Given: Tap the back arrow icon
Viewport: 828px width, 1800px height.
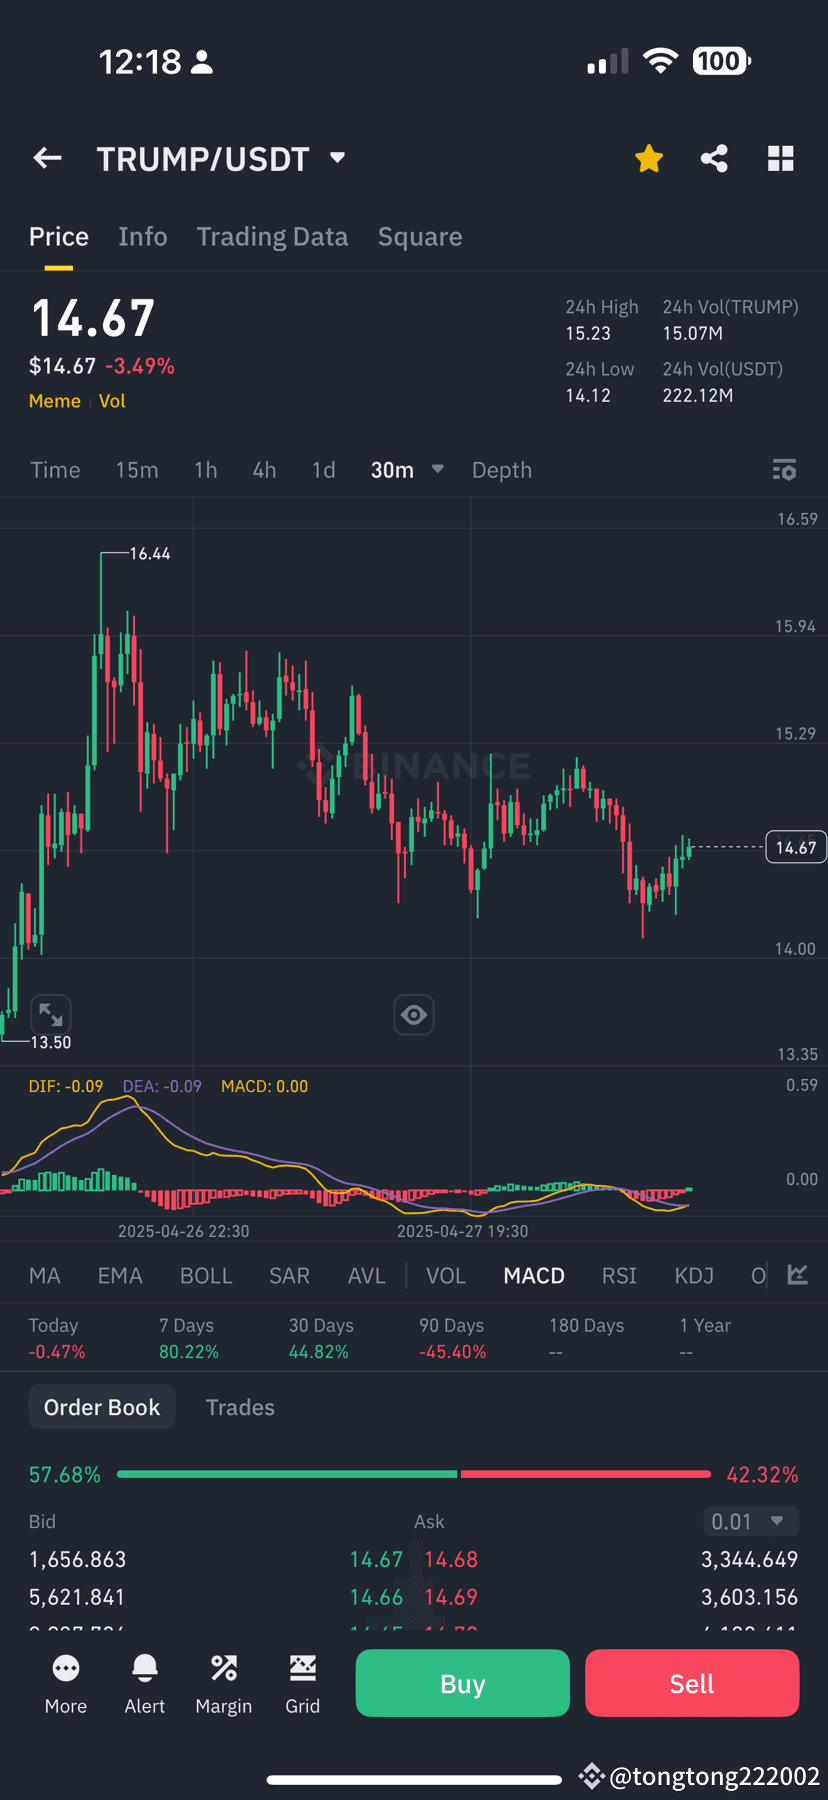Looking at the screenshot, I should tap(47, 158).
